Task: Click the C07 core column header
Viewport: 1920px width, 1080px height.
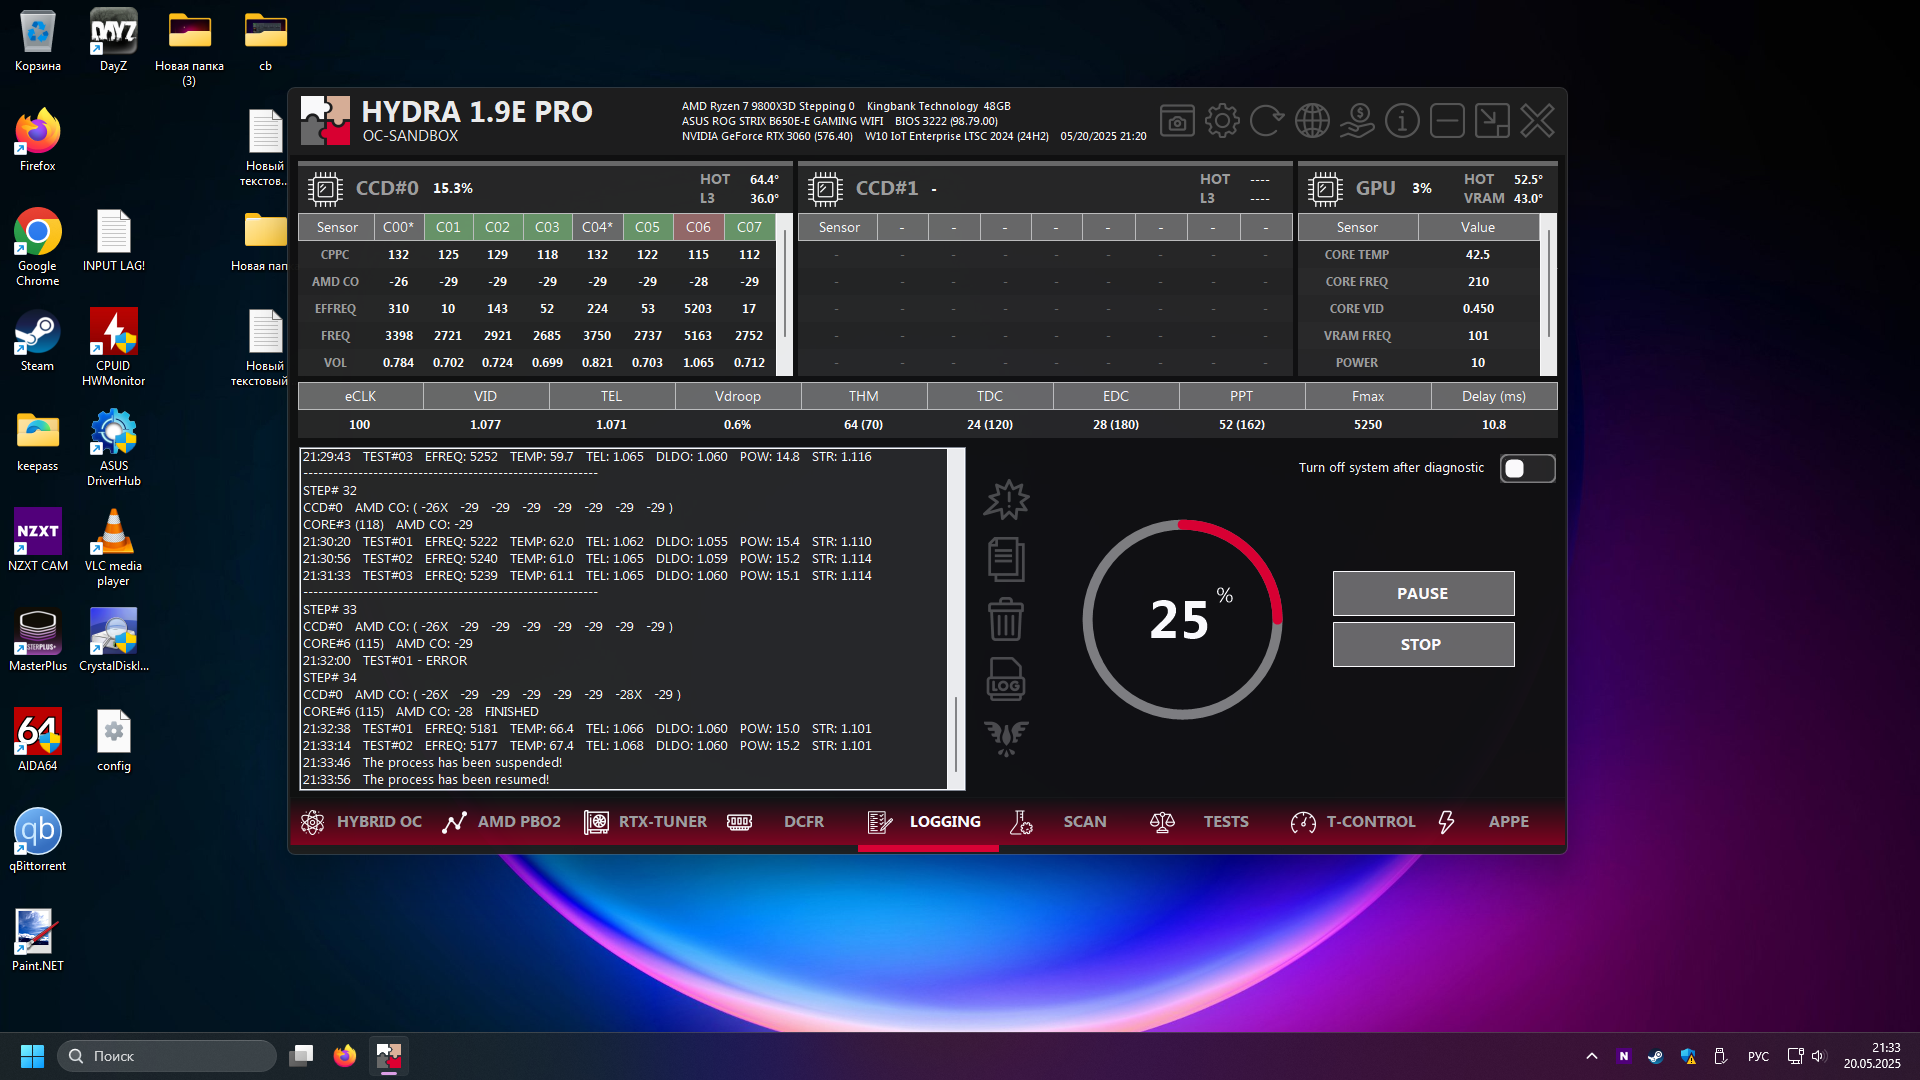Action: coord(749,227)
